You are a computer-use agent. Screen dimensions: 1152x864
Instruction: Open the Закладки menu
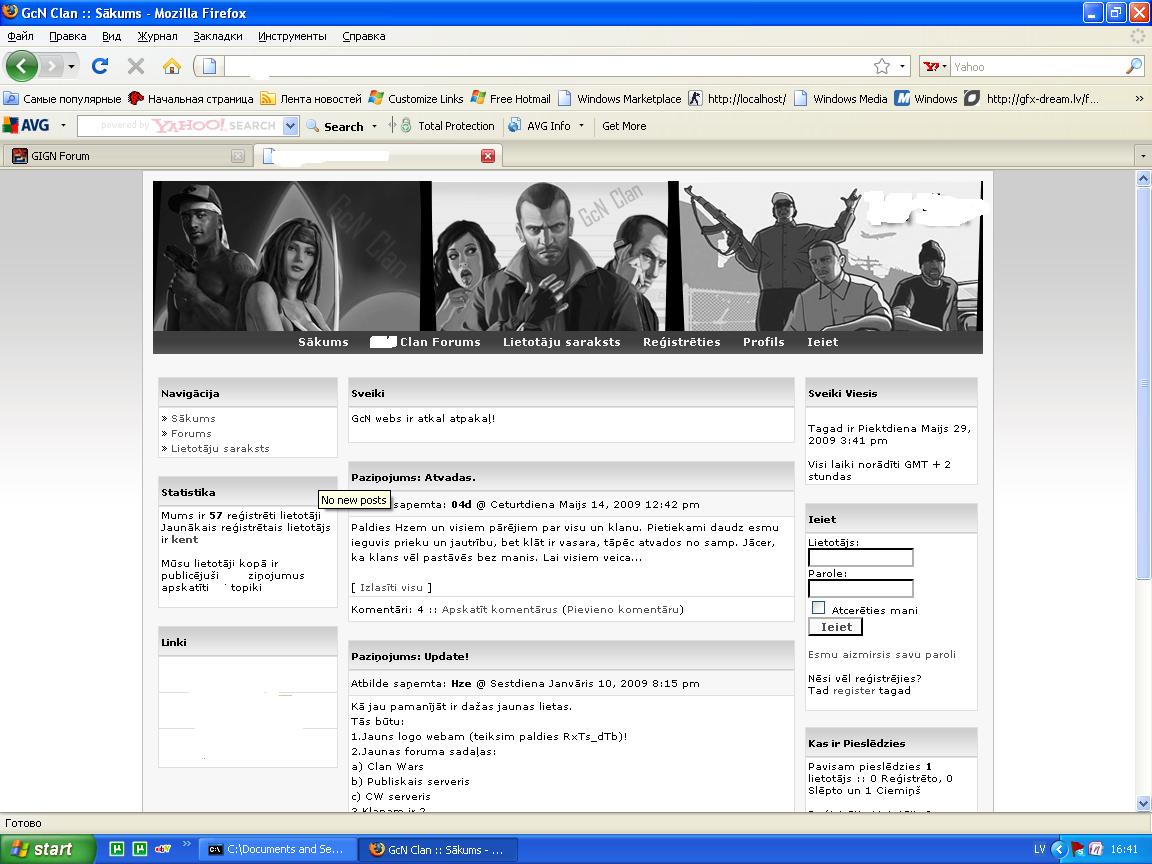217,36
